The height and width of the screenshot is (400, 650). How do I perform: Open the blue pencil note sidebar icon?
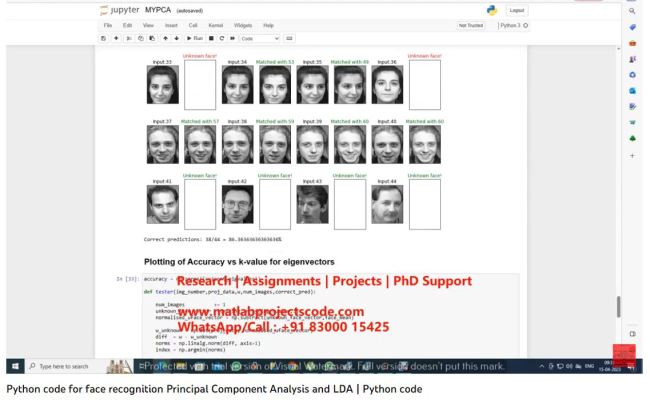(632, 107)
